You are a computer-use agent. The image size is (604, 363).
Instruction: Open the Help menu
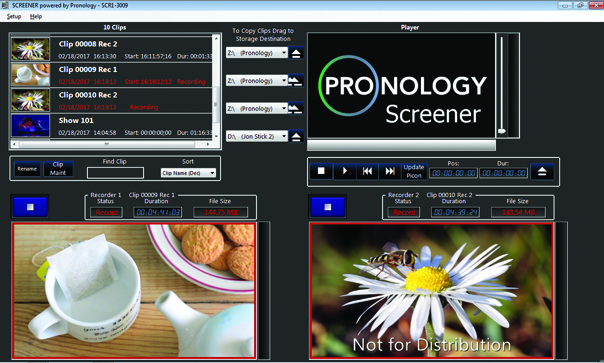point(36,17)
